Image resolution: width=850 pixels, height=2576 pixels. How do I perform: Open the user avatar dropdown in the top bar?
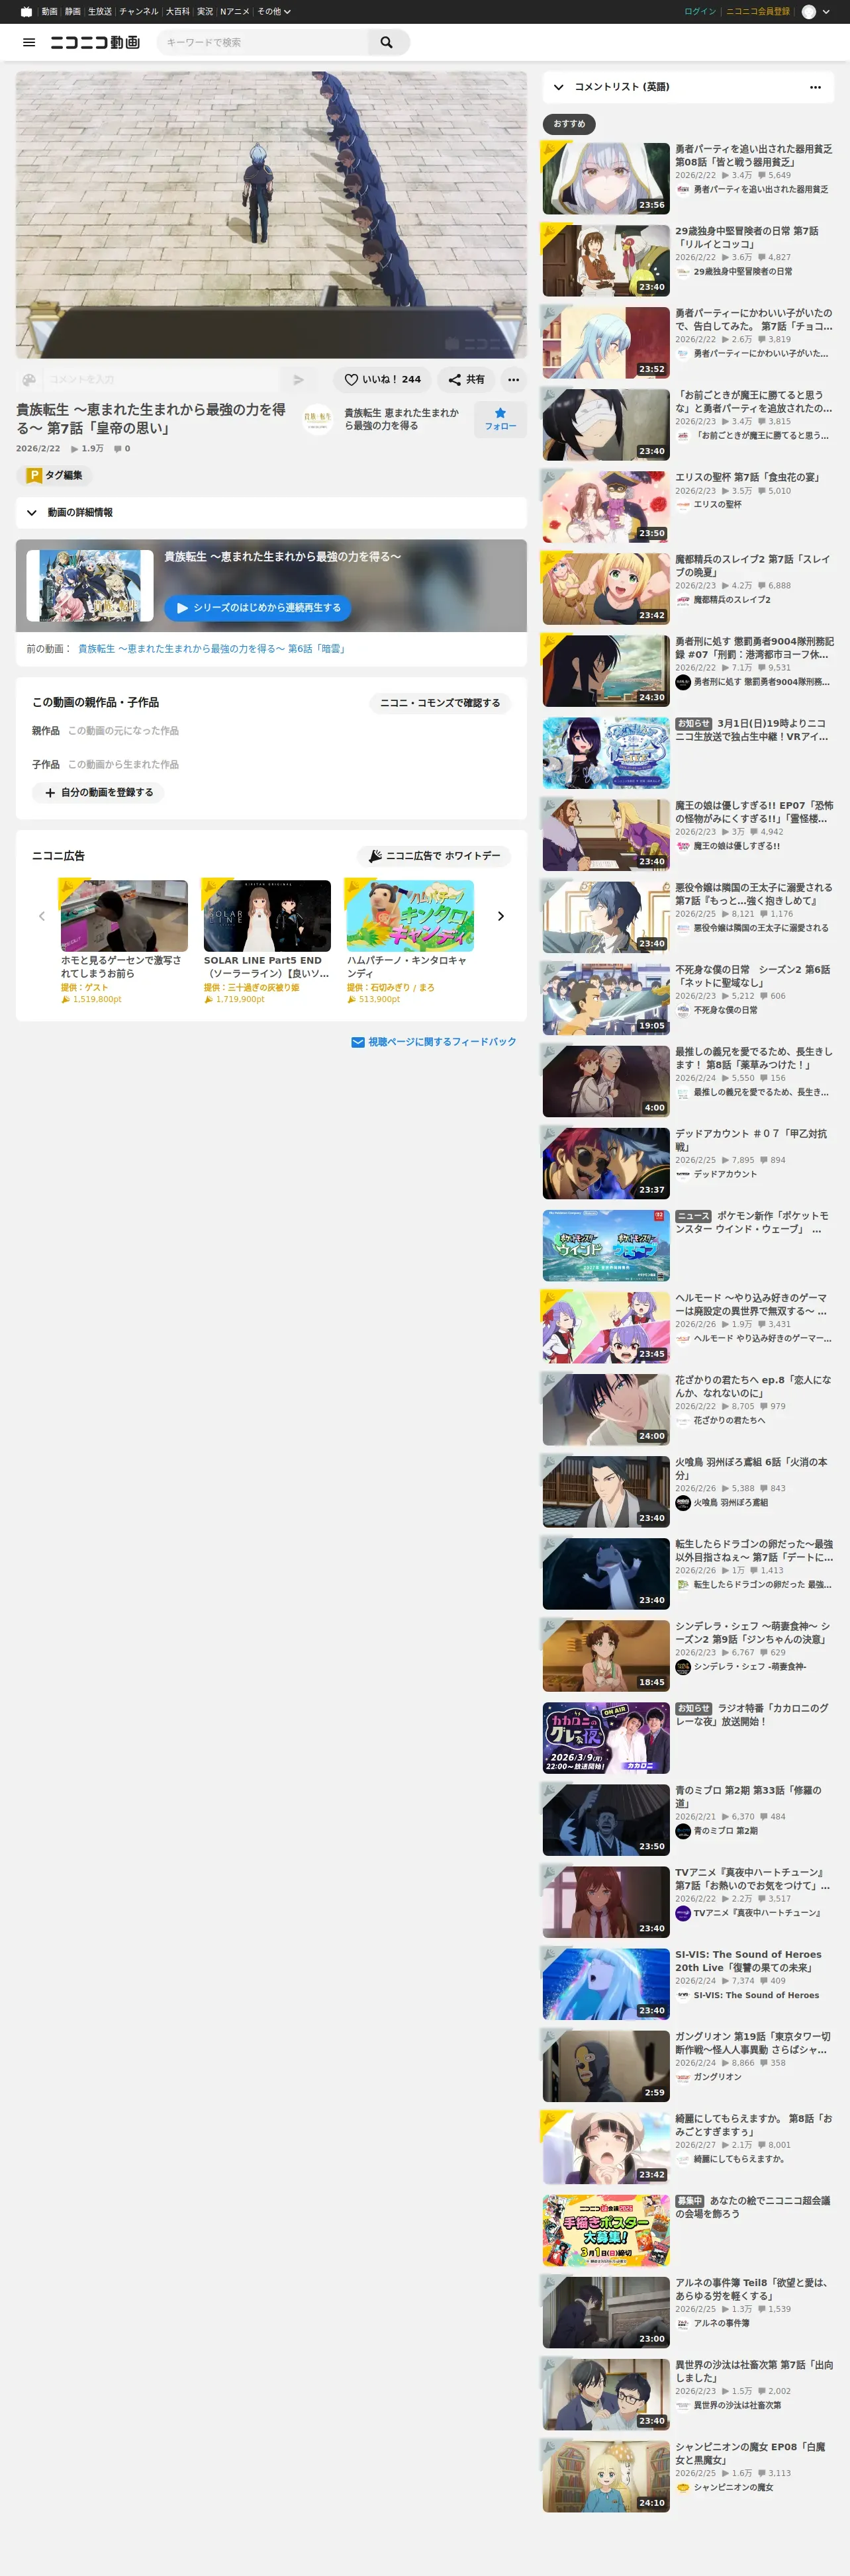point(816,12)
